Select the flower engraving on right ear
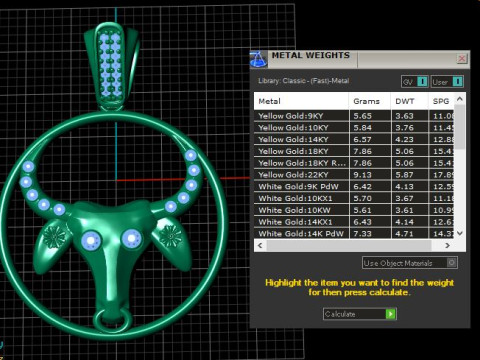 (171, 236)
